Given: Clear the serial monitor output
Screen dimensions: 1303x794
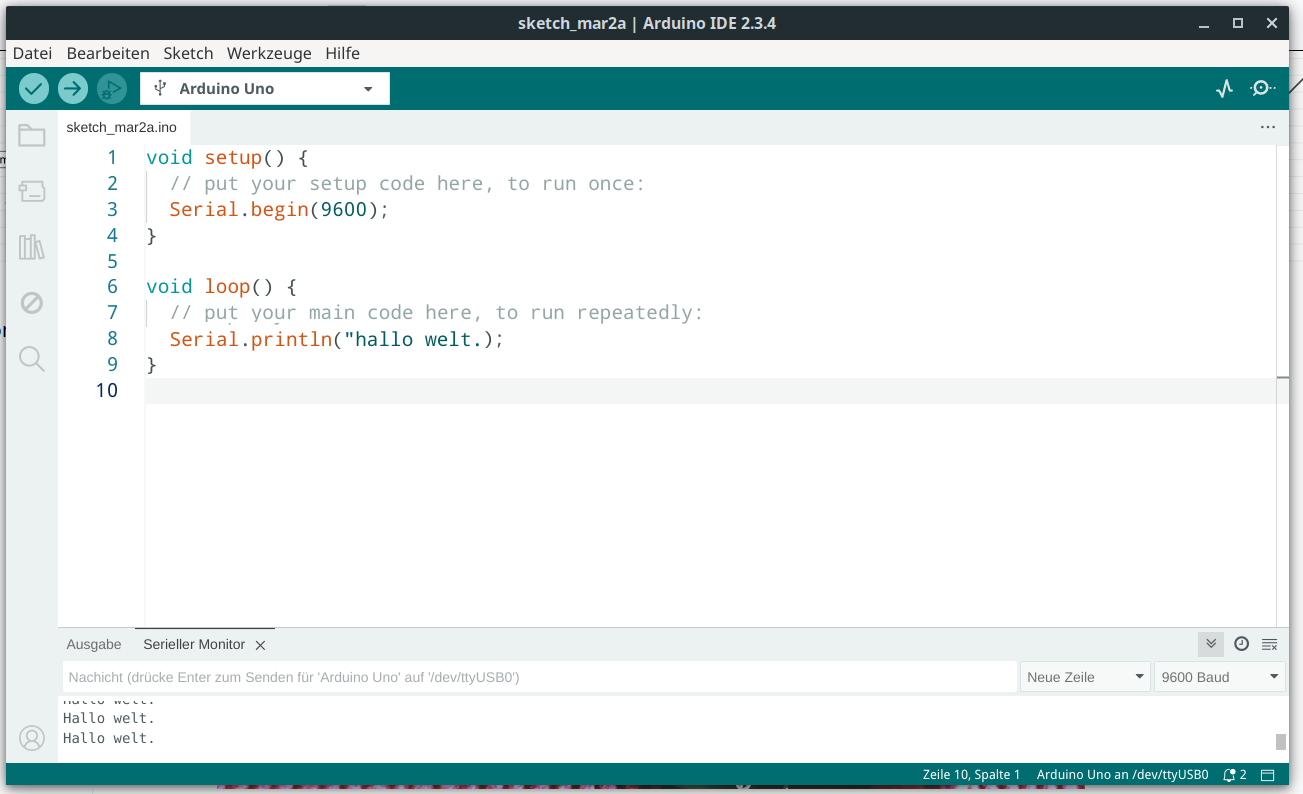Looking at the screenshot, I should click(1270, 644).
